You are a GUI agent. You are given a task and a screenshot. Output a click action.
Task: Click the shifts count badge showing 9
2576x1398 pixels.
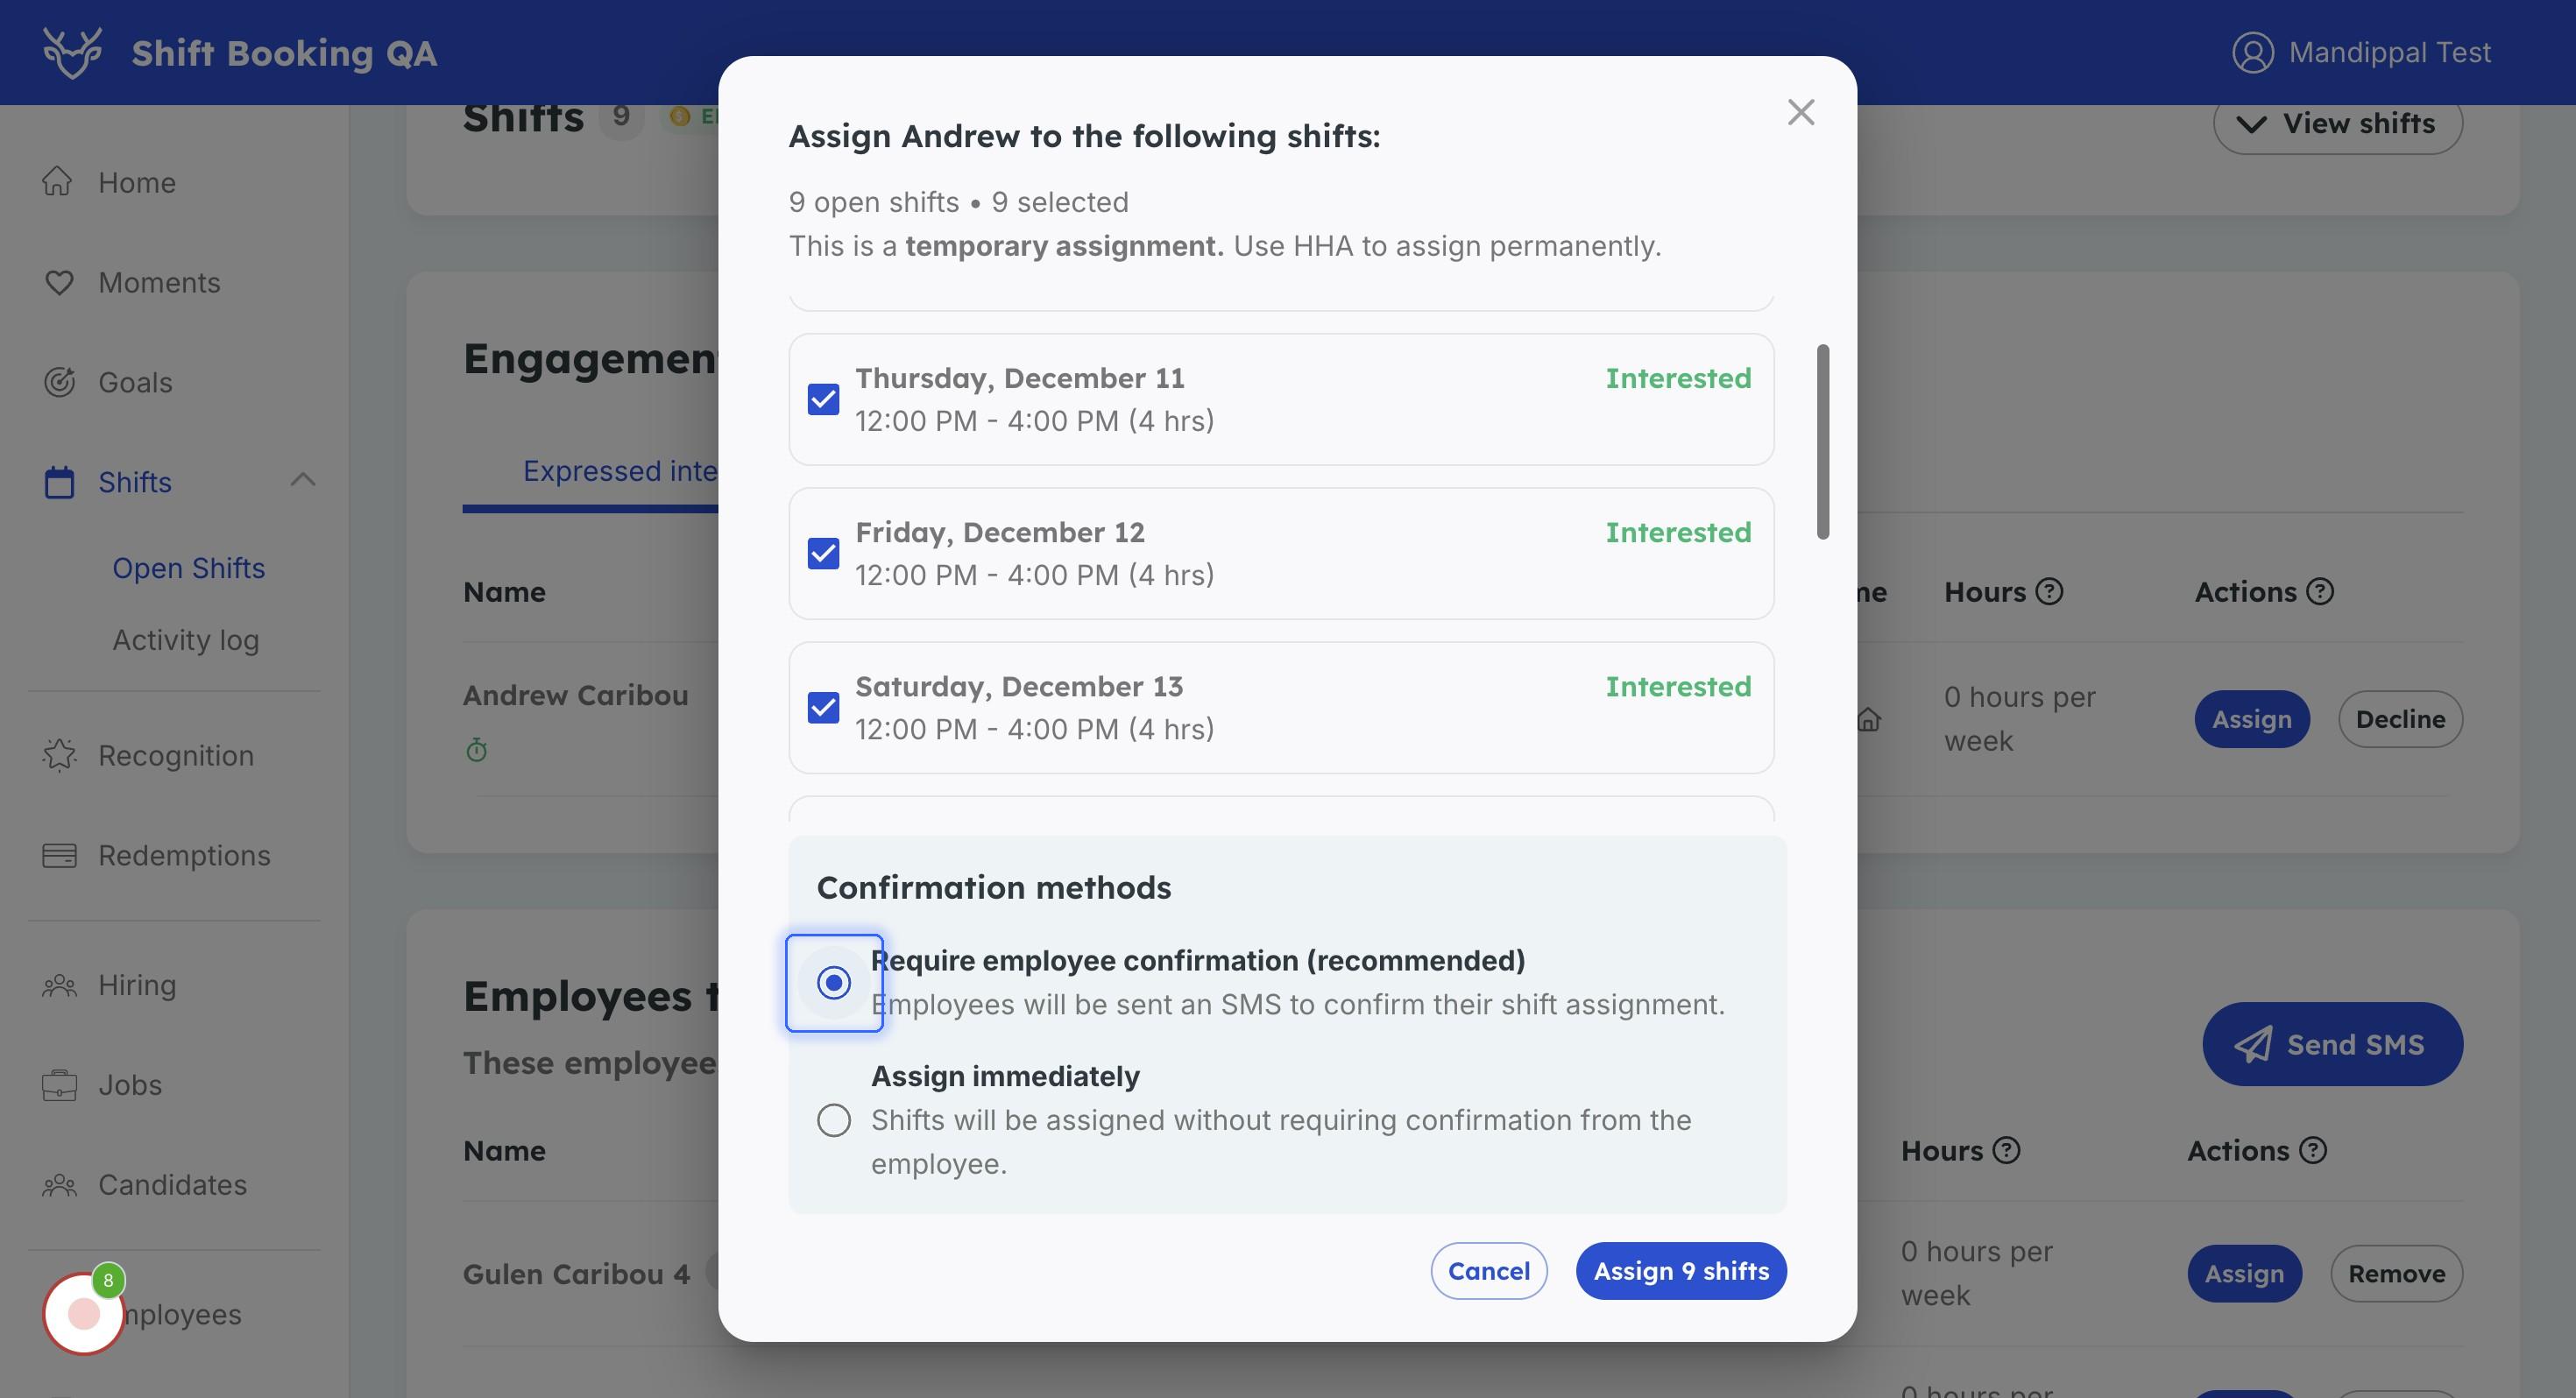tap(621, 117)
